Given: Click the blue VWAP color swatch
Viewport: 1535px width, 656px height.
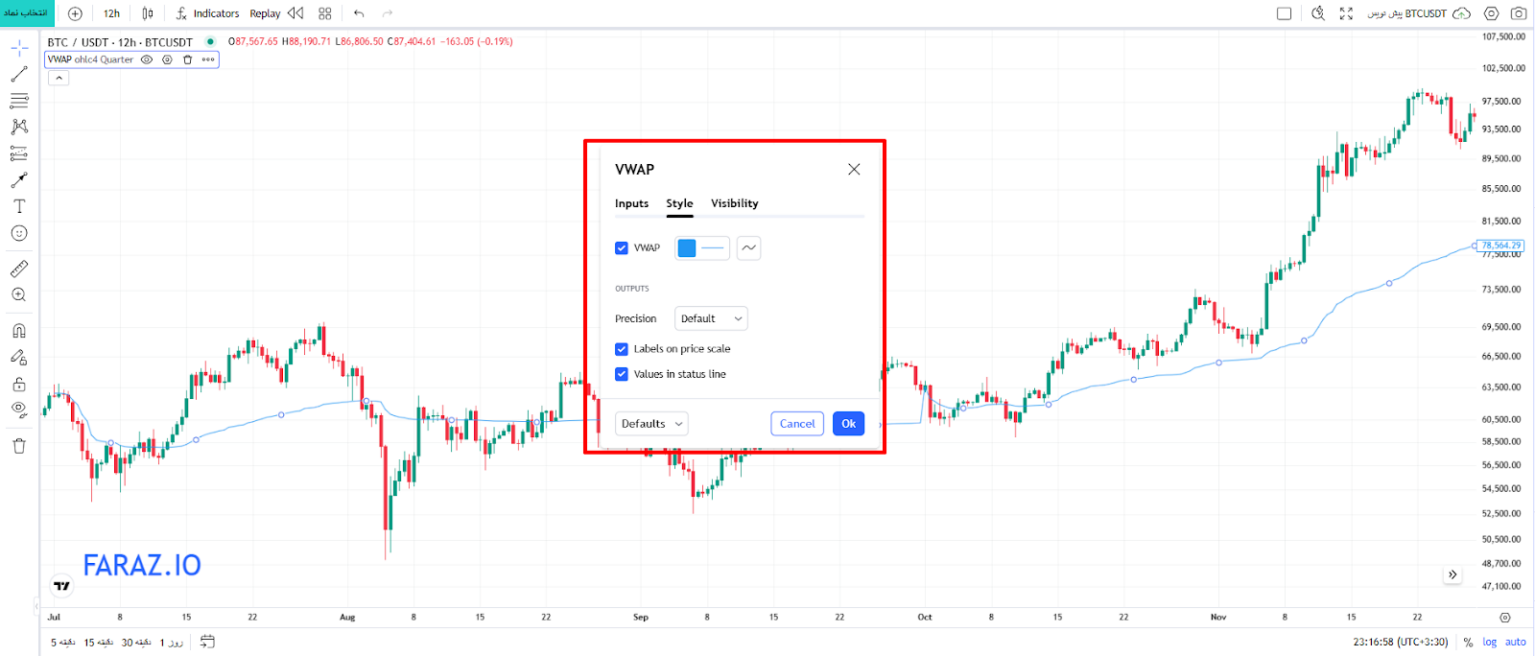Looking at the screenshot, I should tap(687, 248).
